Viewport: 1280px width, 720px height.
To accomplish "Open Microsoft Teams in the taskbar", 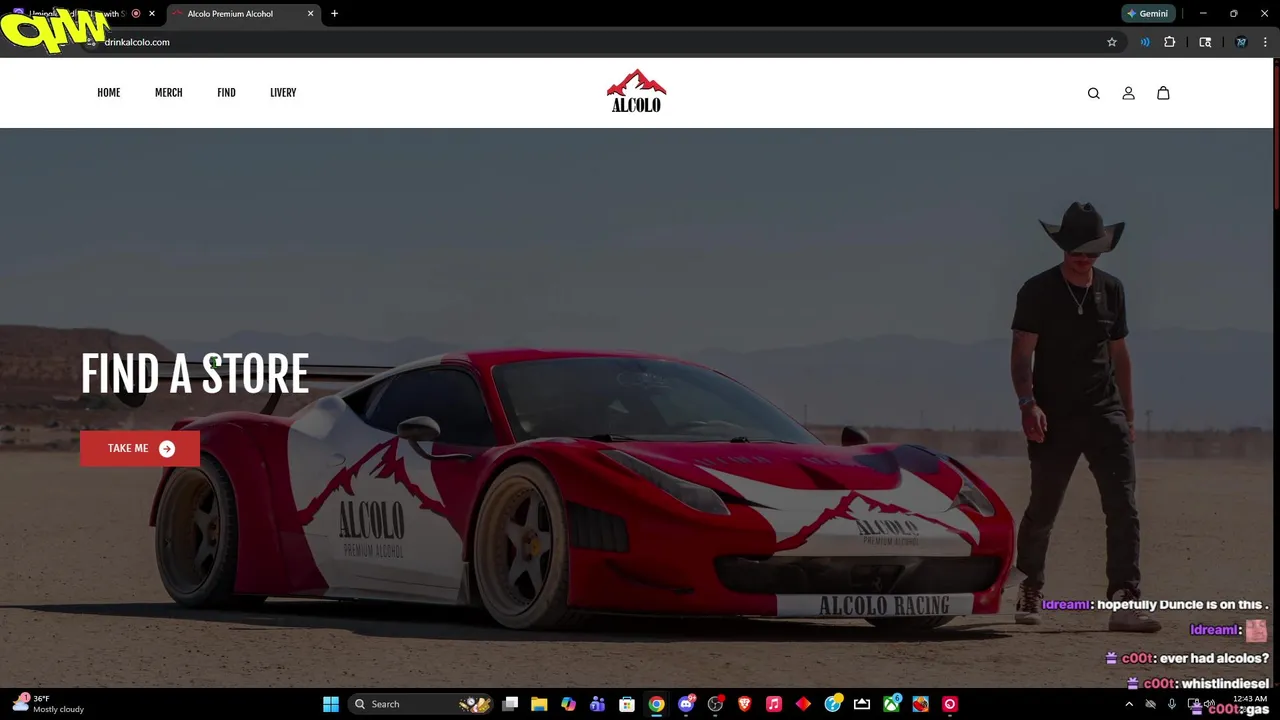I will point(598,704).
